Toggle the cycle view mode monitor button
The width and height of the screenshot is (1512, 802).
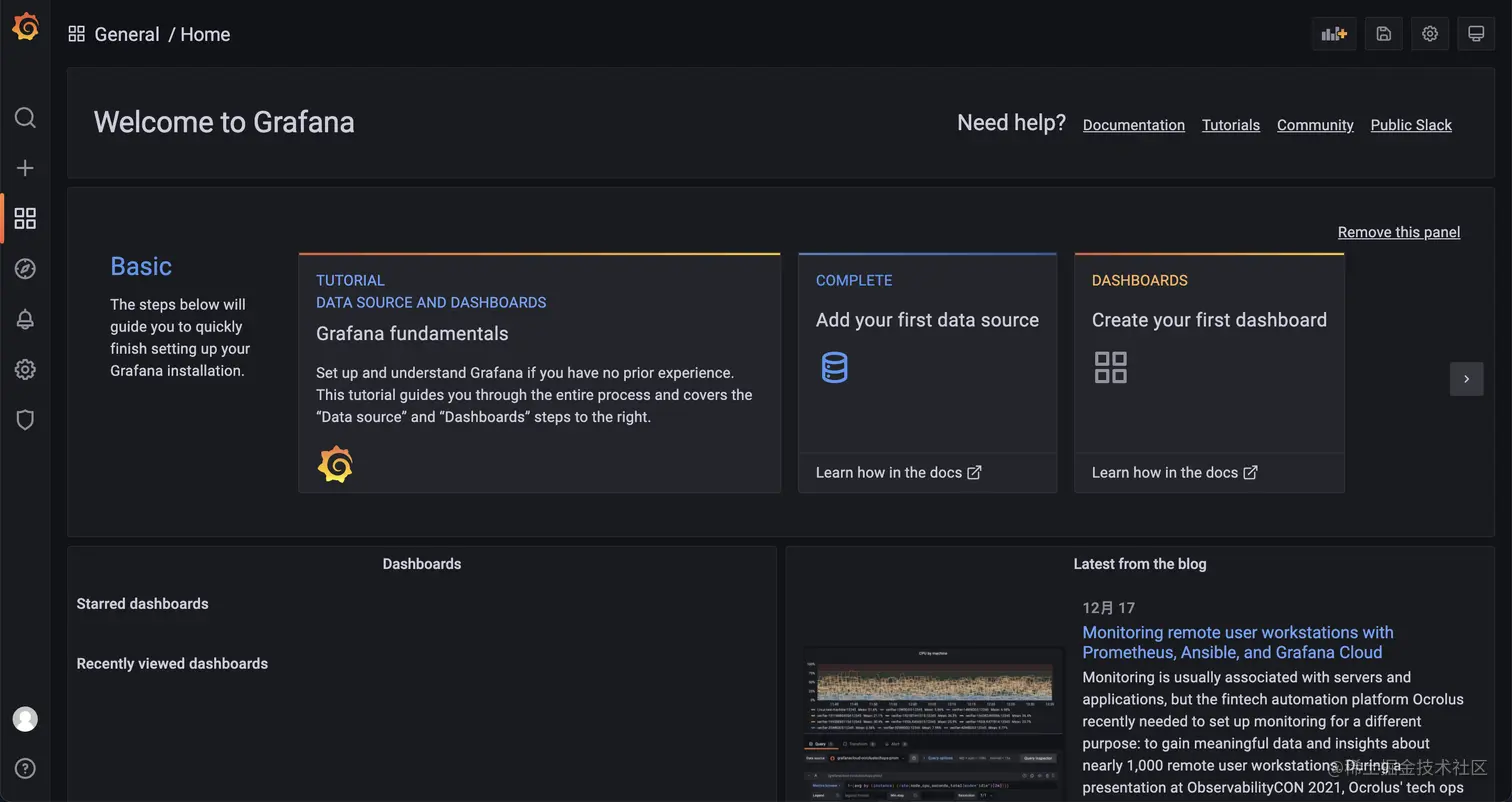click(1476, 34)
